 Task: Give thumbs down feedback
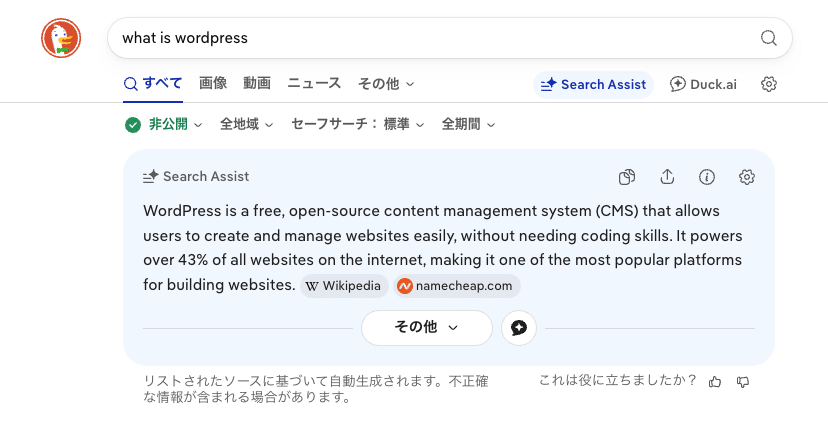(743, 382)
